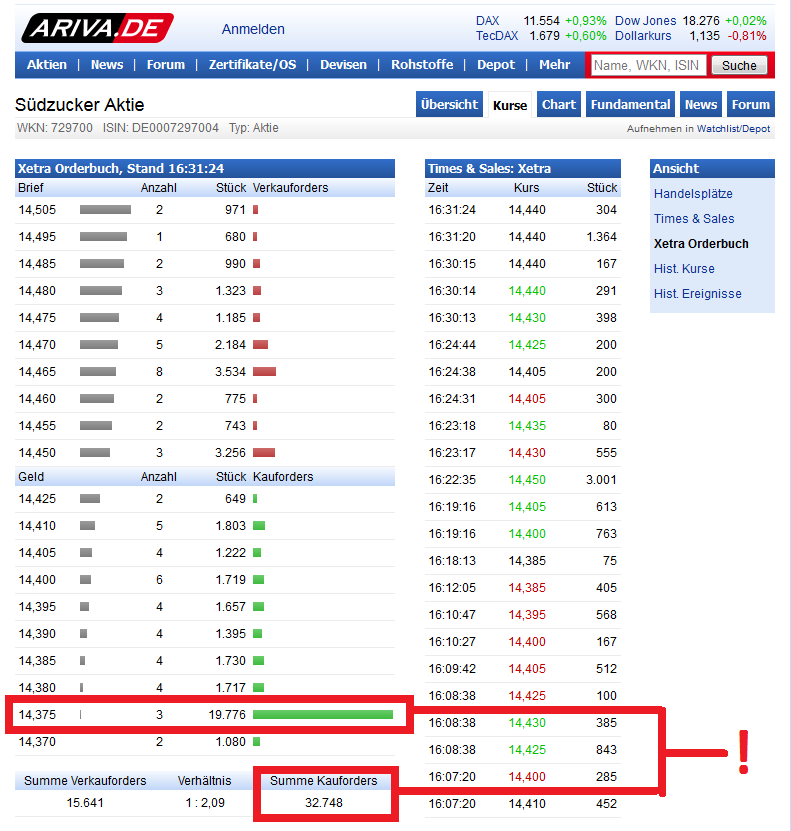Click the Summe Verkauforders value 15.641

[x=85, y=803]
